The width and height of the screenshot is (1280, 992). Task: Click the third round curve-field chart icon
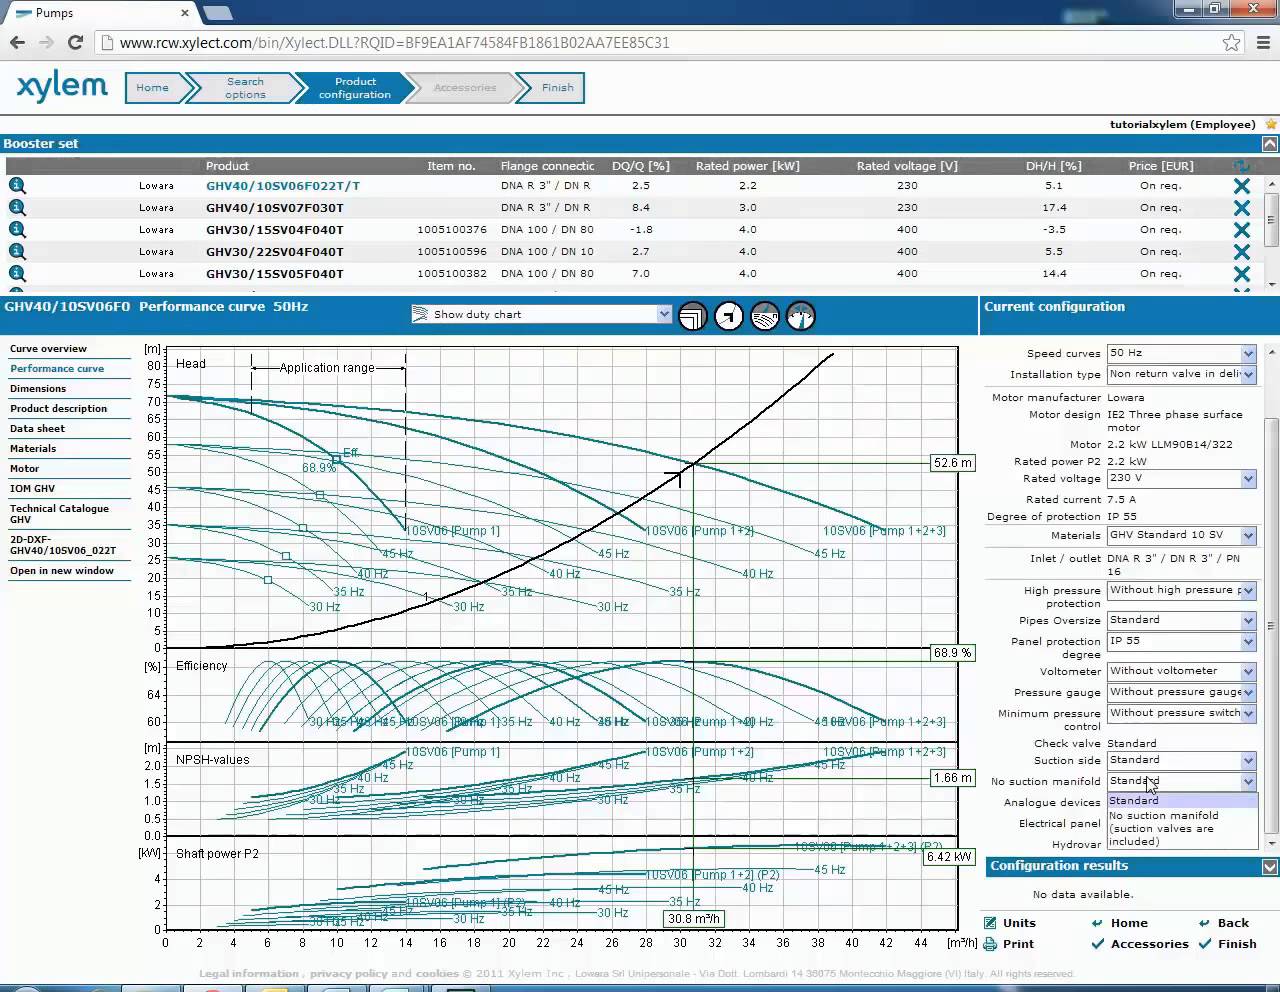pyautogui.click(x=765, y=316)
